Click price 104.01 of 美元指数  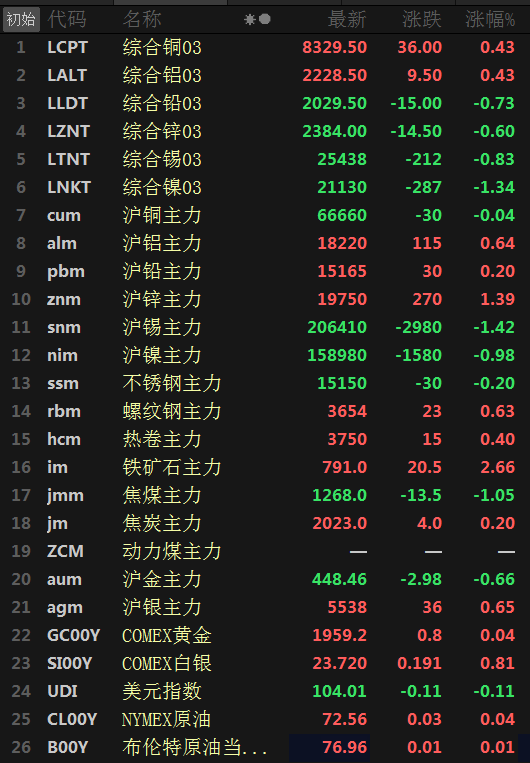click(x=339, y=691)
